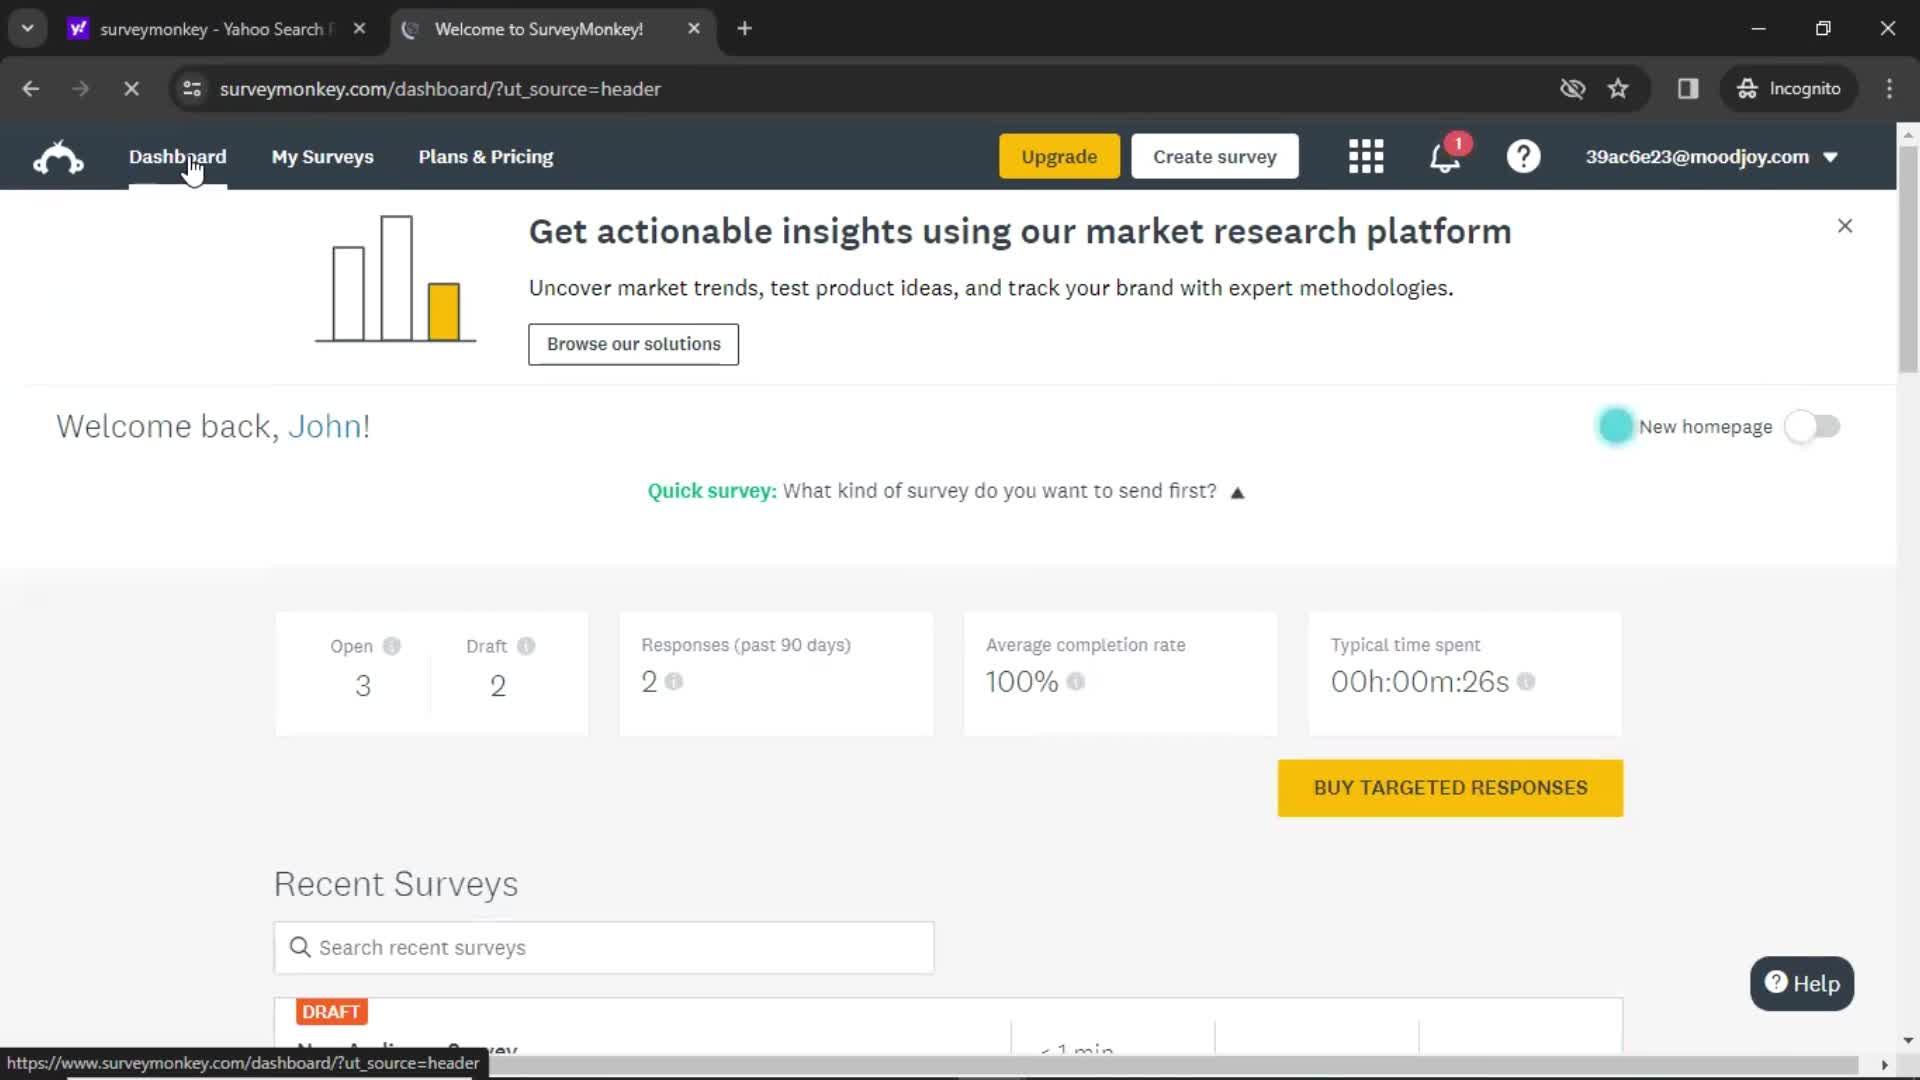Click the Browse our solutions button
The width and height of the screenshot is (1920, 1080).
(634, 344)
